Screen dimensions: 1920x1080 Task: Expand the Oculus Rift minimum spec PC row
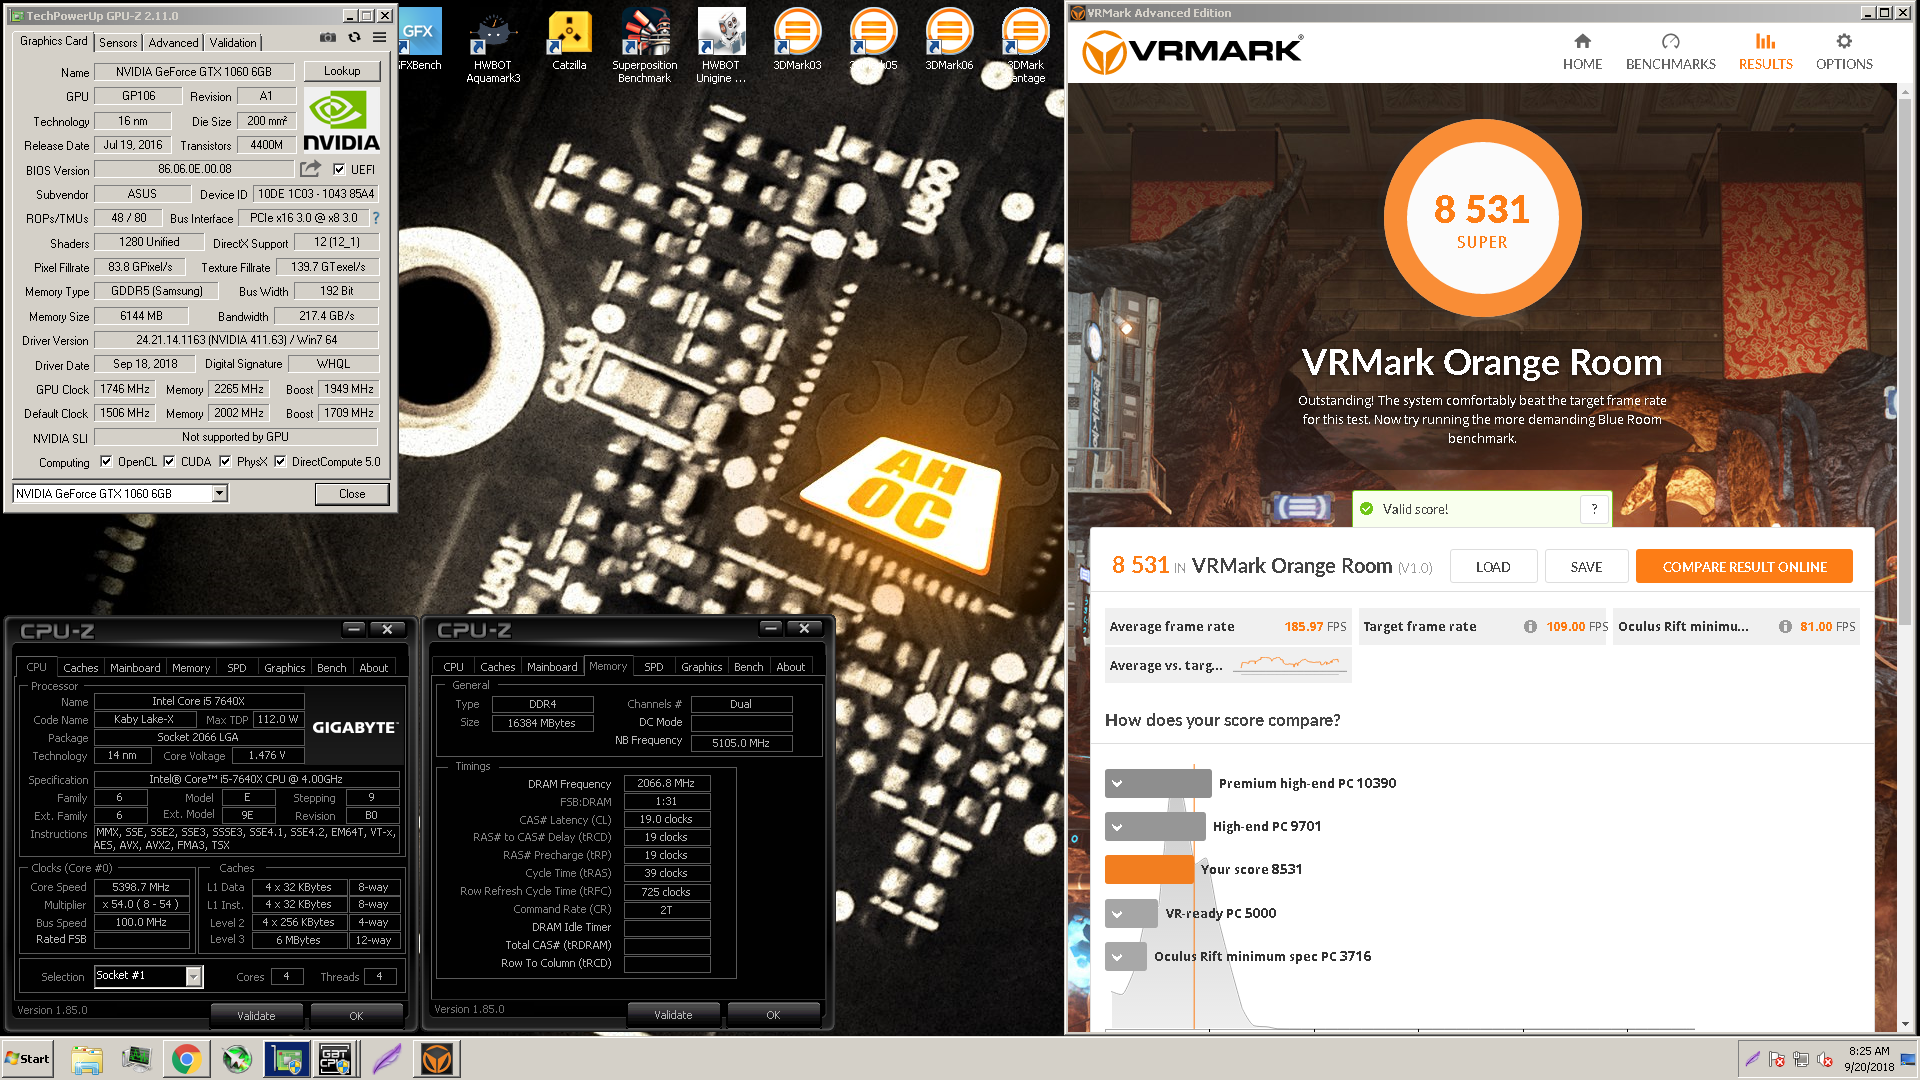1117,956
